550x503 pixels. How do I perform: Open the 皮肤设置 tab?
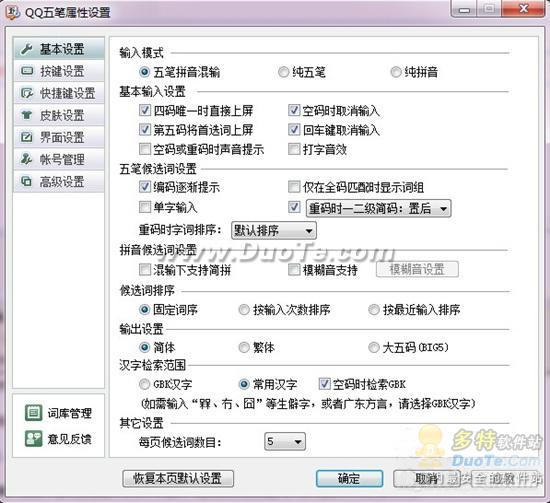59,115
